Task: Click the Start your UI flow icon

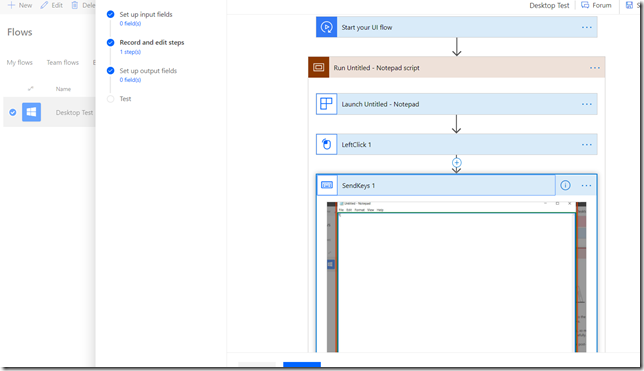Action: coord(327,27)
